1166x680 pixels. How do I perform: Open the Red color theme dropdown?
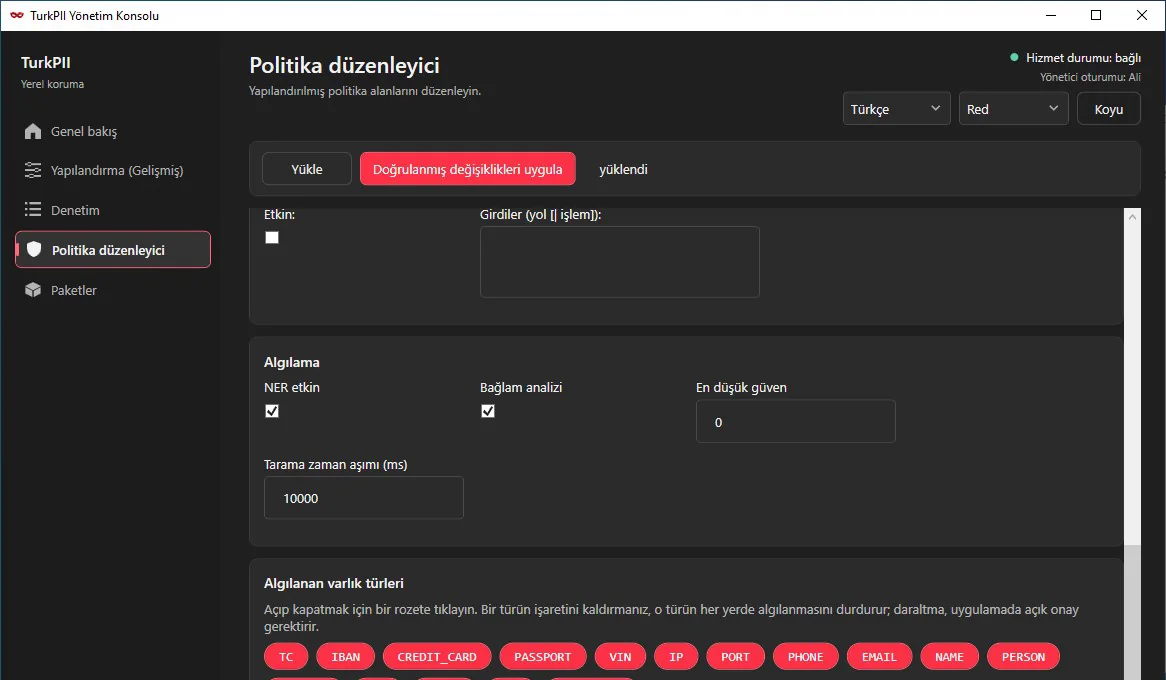point(1014,109)
